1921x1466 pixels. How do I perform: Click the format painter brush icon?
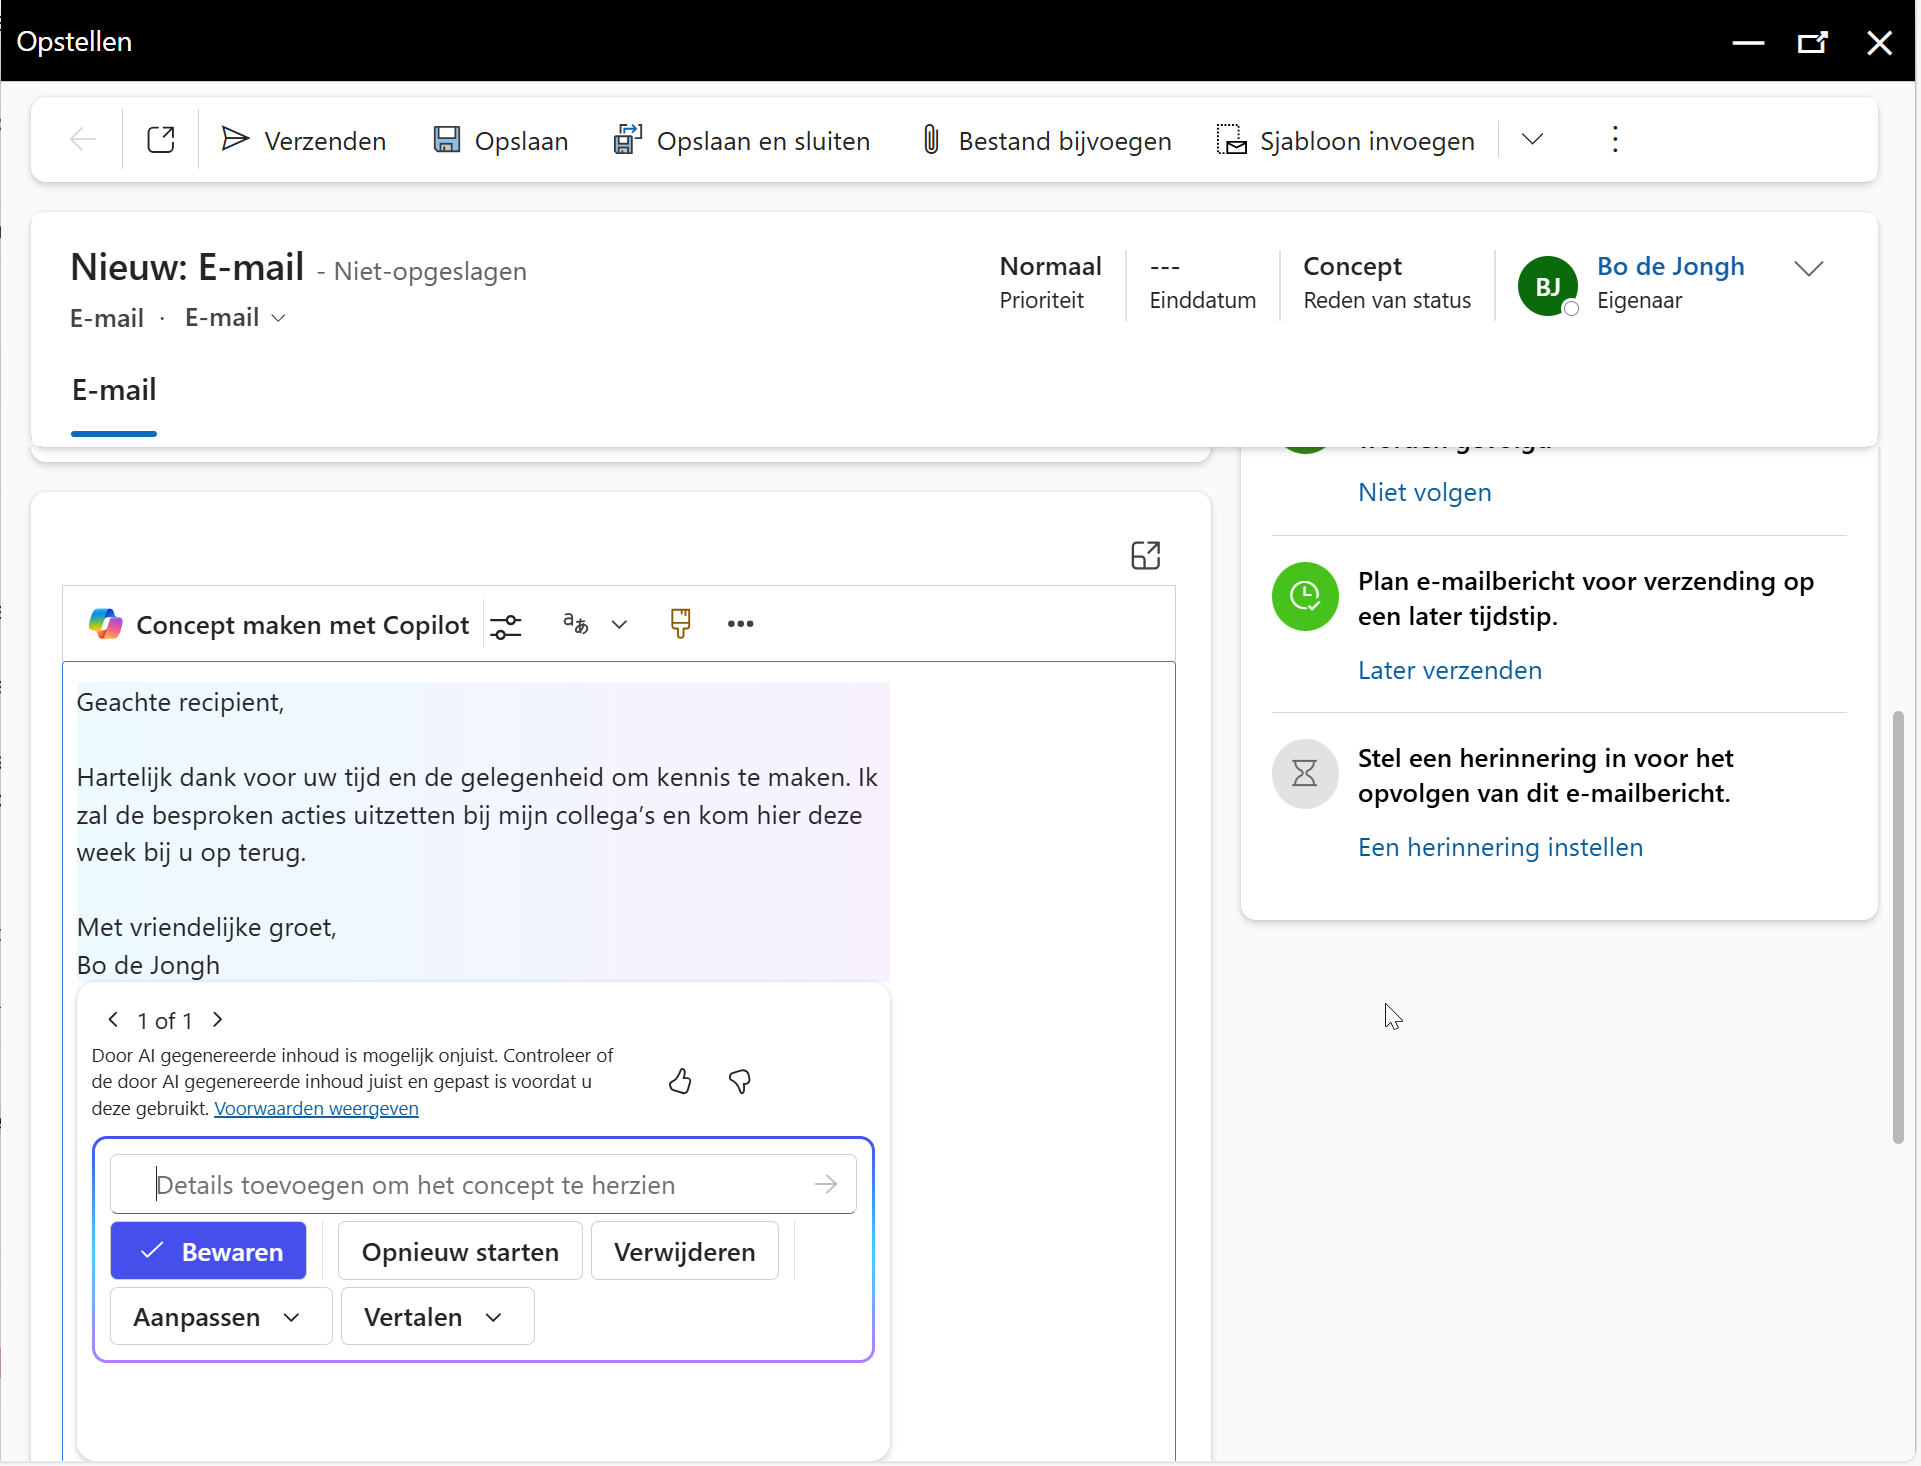coord(680,623)
